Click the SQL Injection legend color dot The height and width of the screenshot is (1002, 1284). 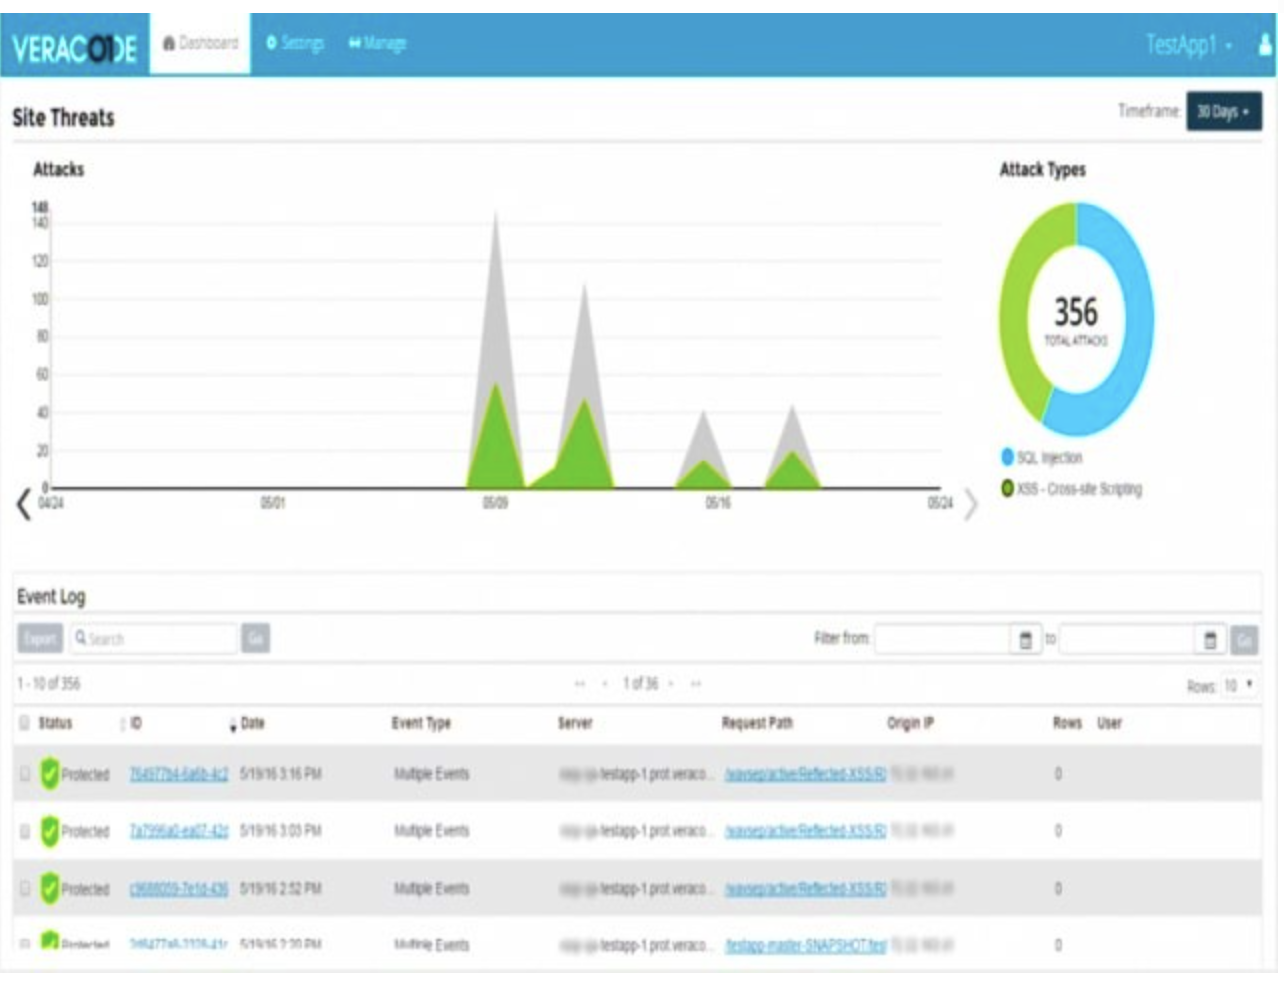[x=1007, y=457]
